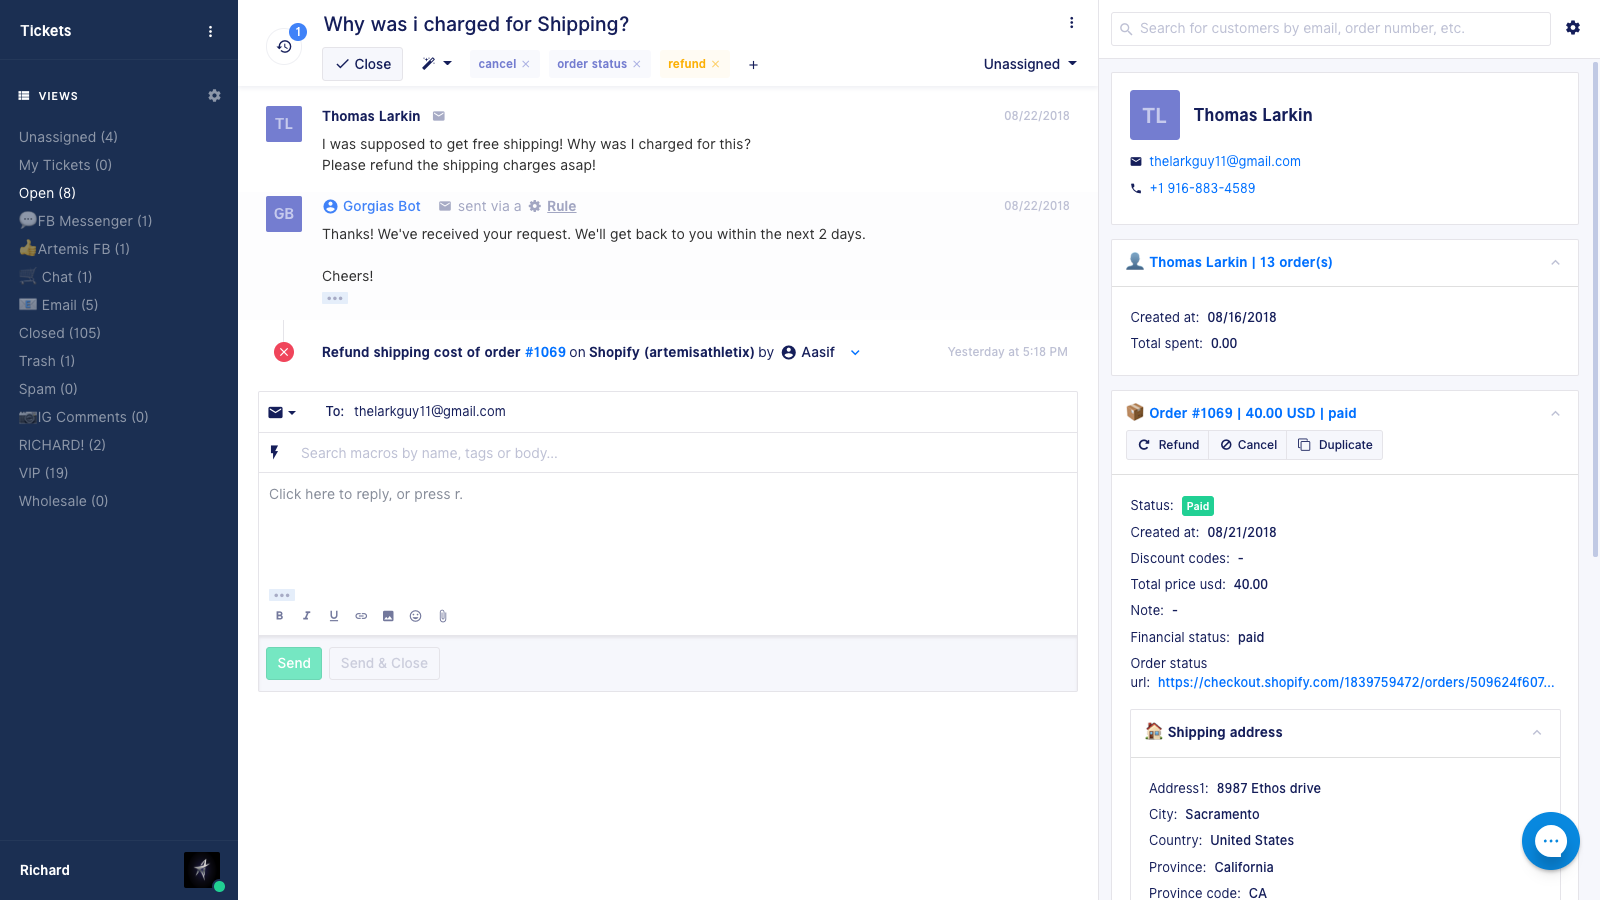Click the TL avatar in customer card
Viewport: 1600px width, 900px height.
click(1155, 115)
